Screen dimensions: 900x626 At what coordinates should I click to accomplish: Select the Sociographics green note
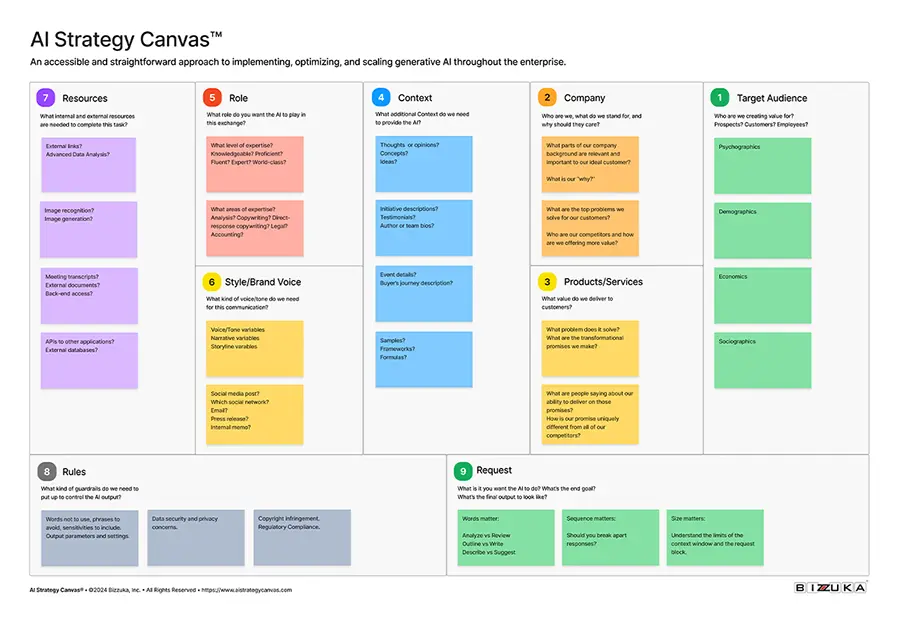(763, 360)
